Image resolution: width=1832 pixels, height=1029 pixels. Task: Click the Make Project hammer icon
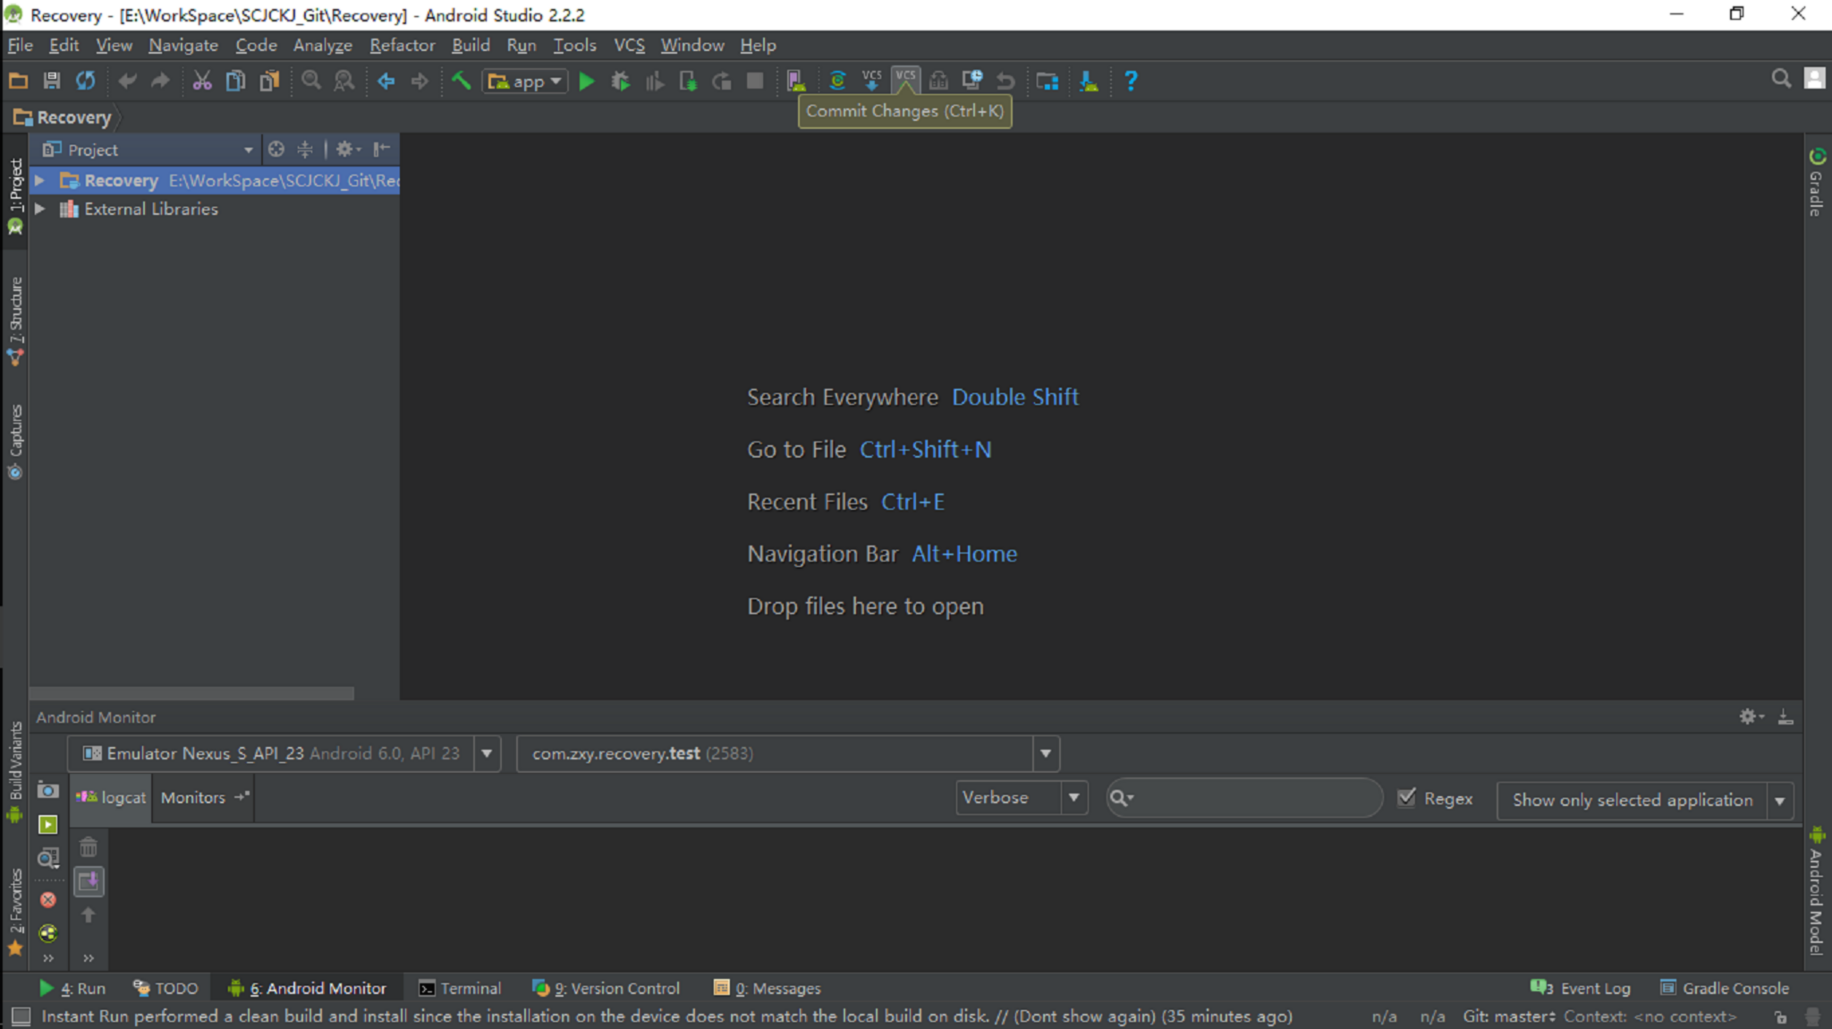pyautogui.click(x=461, y=81)
